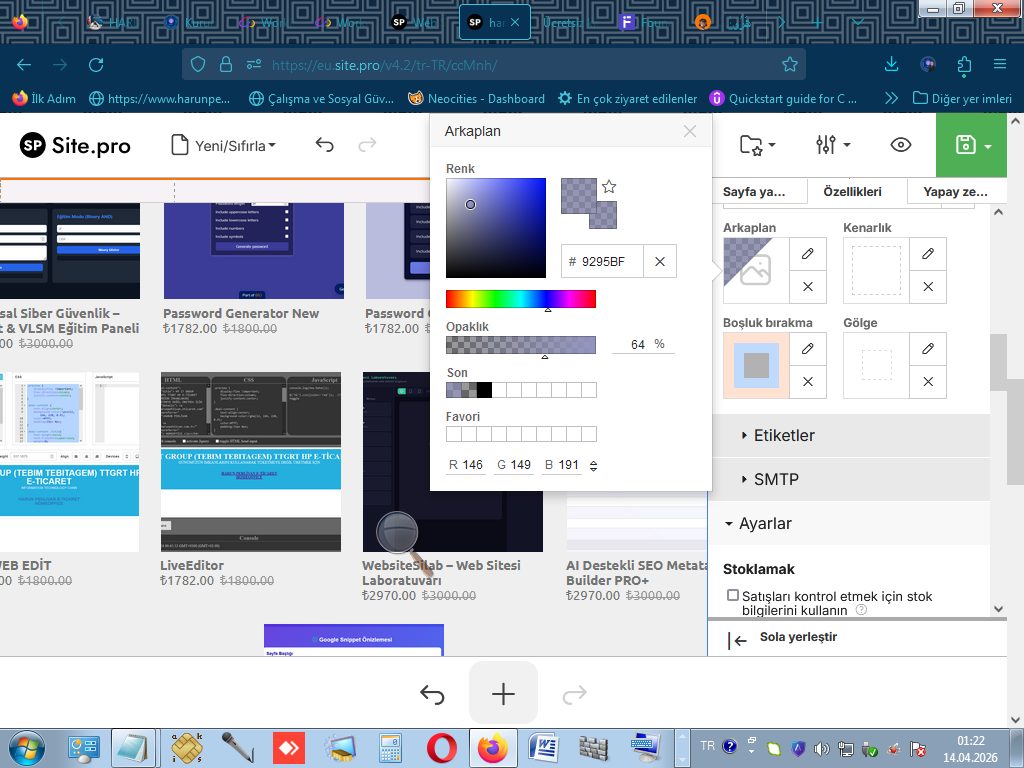Enable stock info checkbox under Stoklamak

(x=733, y=596)
